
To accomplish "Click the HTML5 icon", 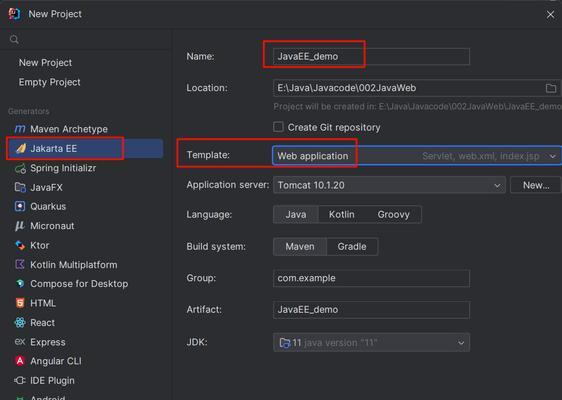I will pyautogui.click(x=20, y=303).
